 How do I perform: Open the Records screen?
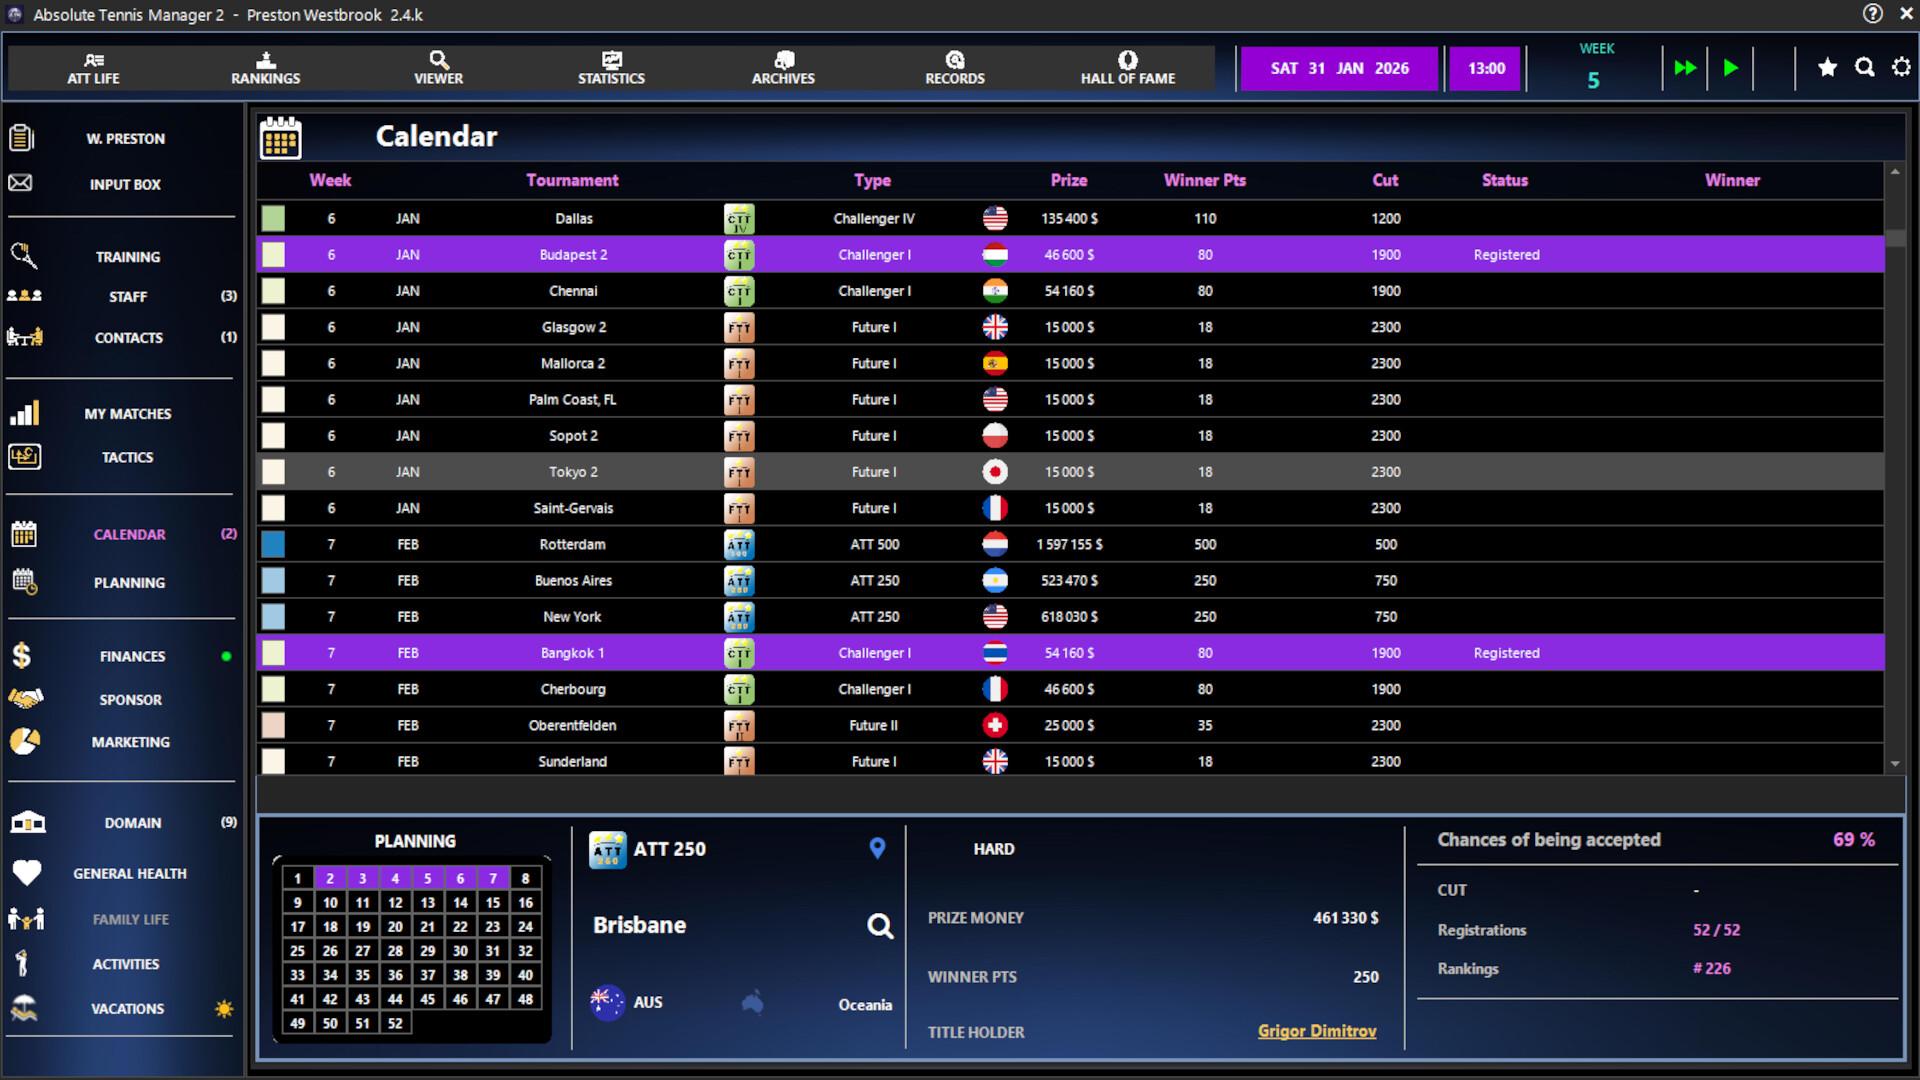click(x=955, y=68)
